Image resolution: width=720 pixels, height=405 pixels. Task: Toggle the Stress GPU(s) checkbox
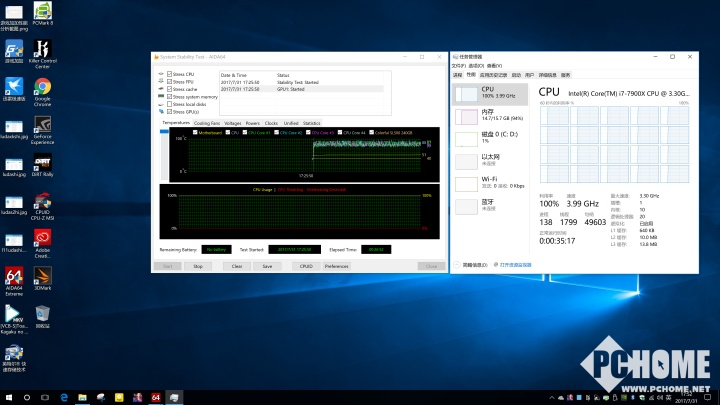coord(169,112)
